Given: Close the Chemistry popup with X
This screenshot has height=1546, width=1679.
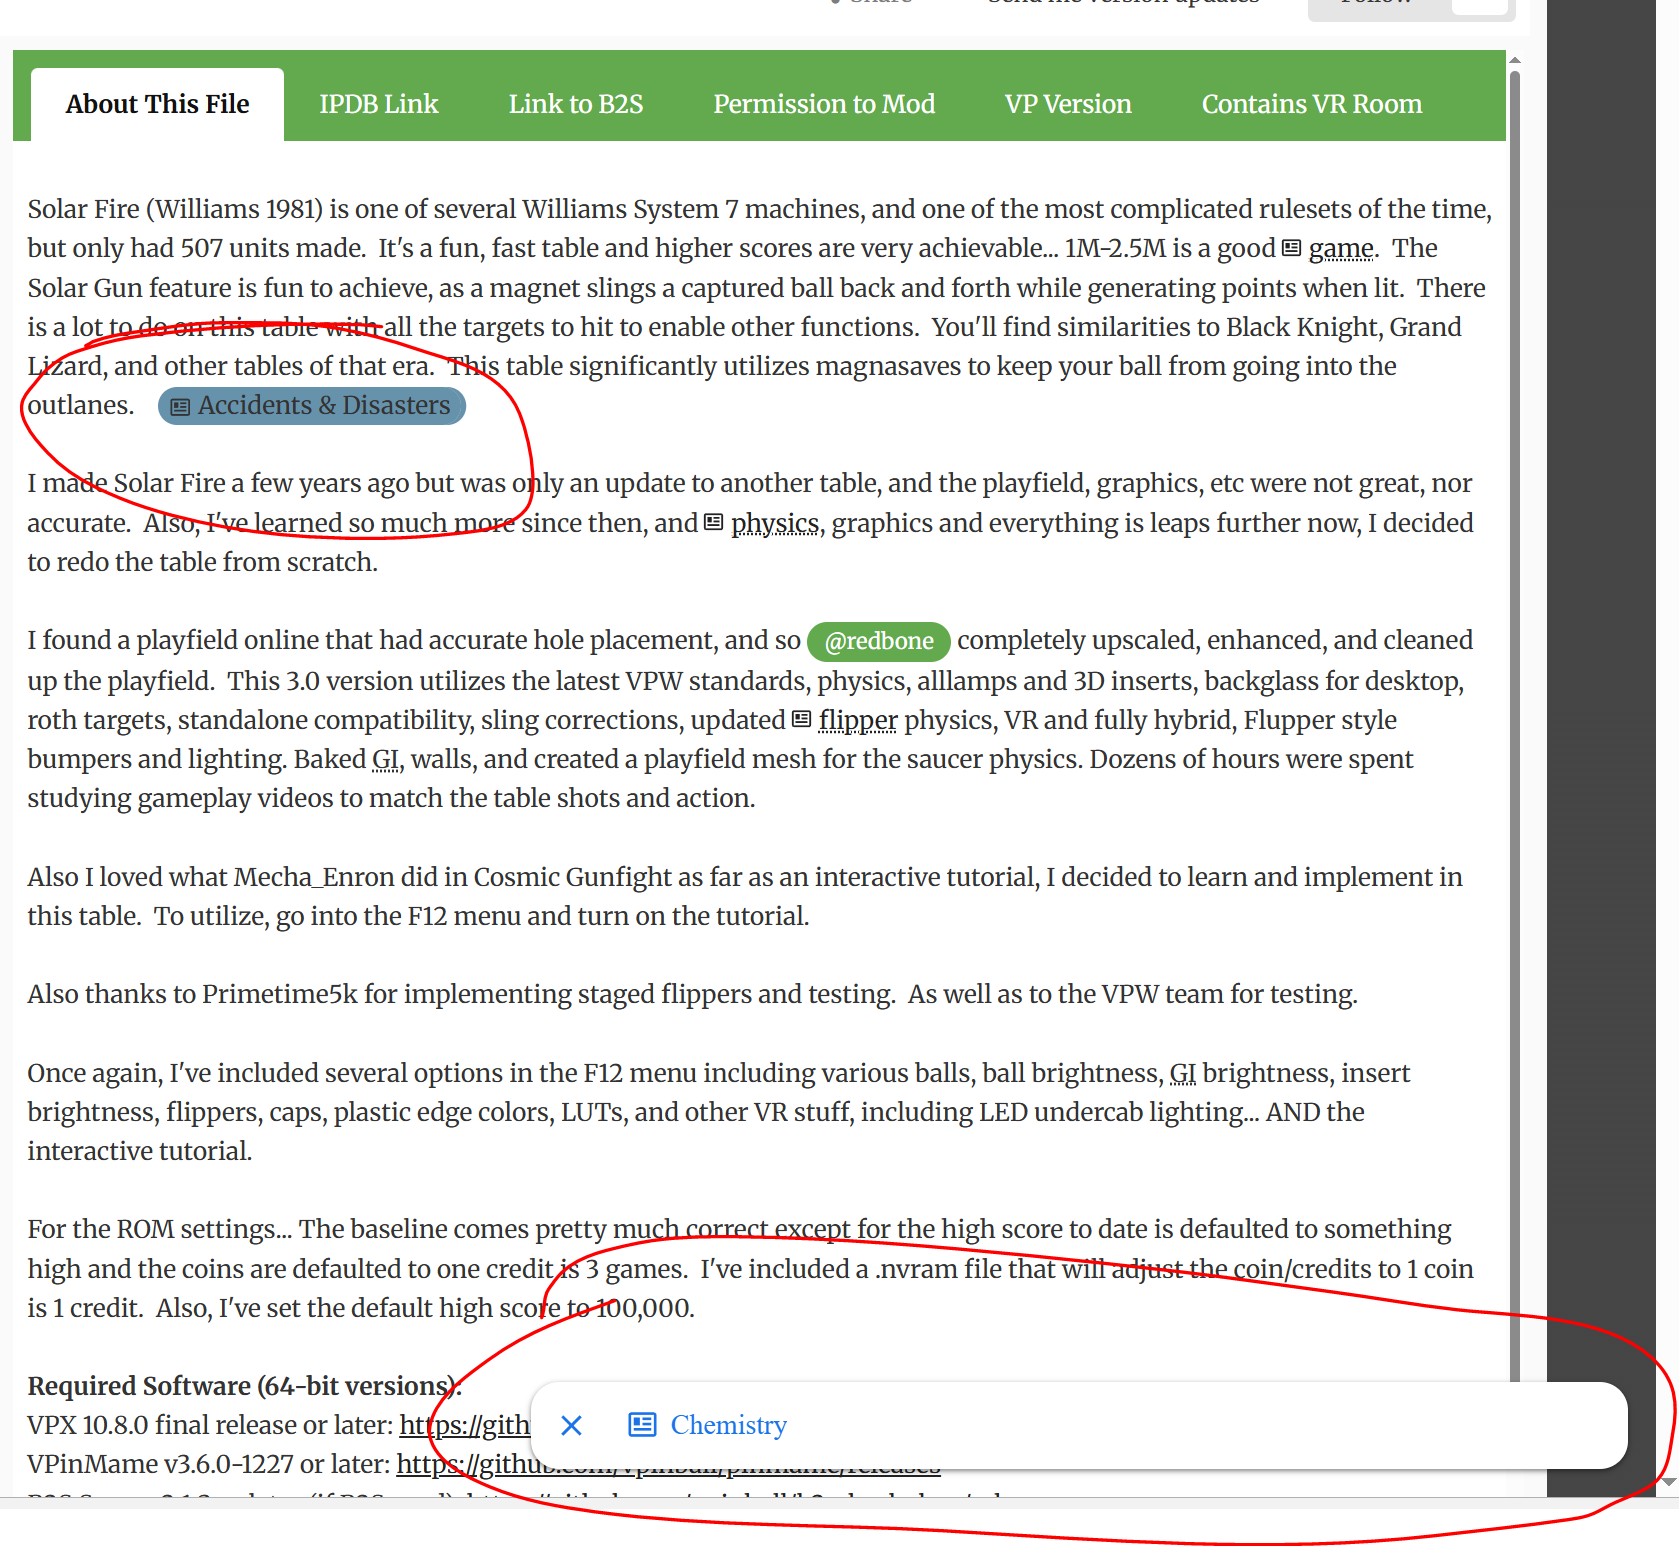Looking at the screenshot, I should tap(571, 1425).
